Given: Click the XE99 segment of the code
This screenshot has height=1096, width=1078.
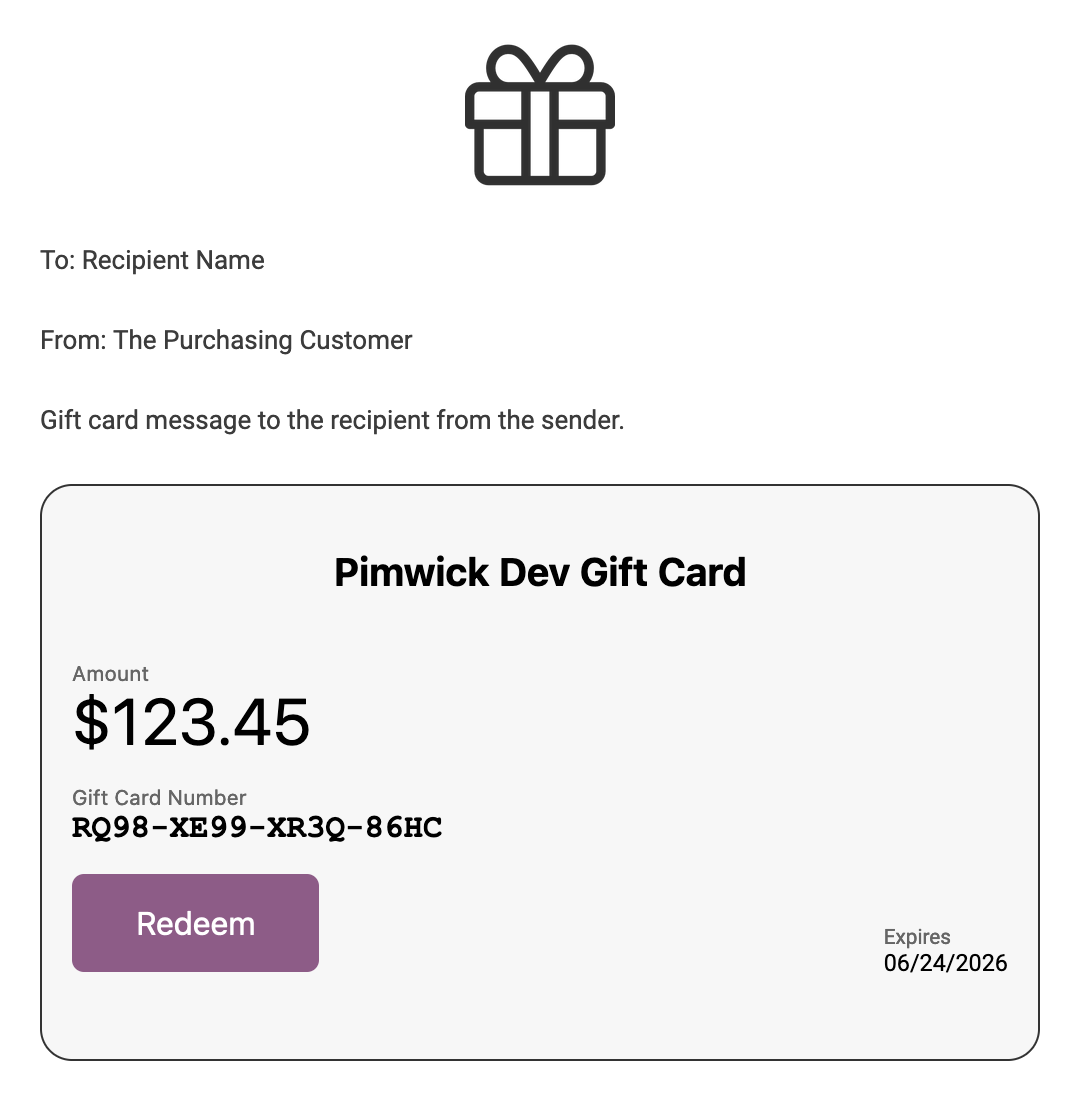Looking at the screenshot, I should [x=203, y=828].
